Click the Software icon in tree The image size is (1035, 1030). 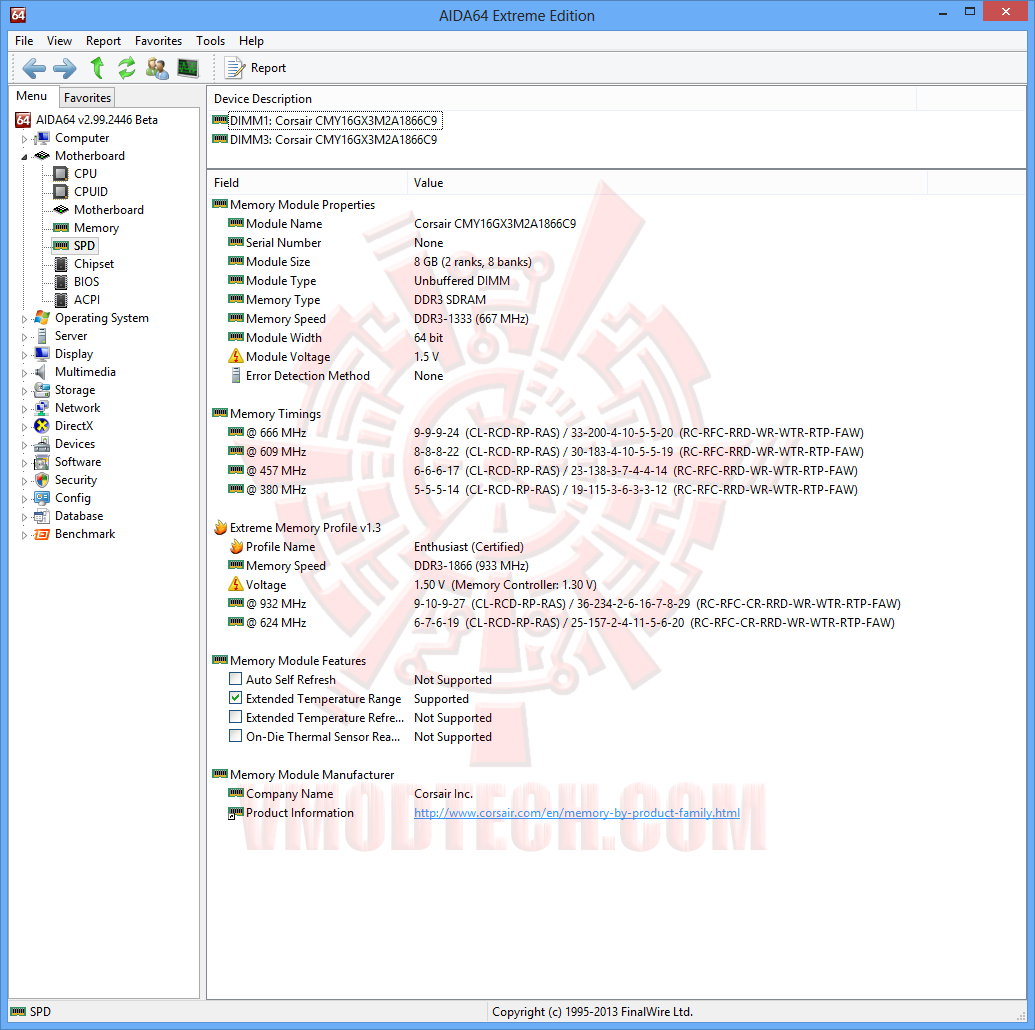tap(42, 462)
